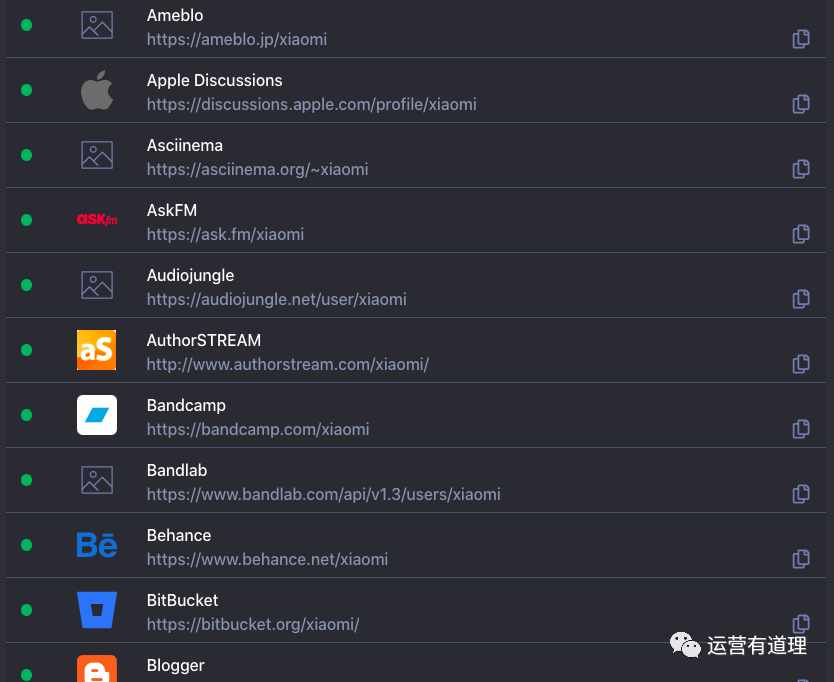The image size is (834, 682).
Task: Copy the Apple Discussions link
Action: (801, 104)
